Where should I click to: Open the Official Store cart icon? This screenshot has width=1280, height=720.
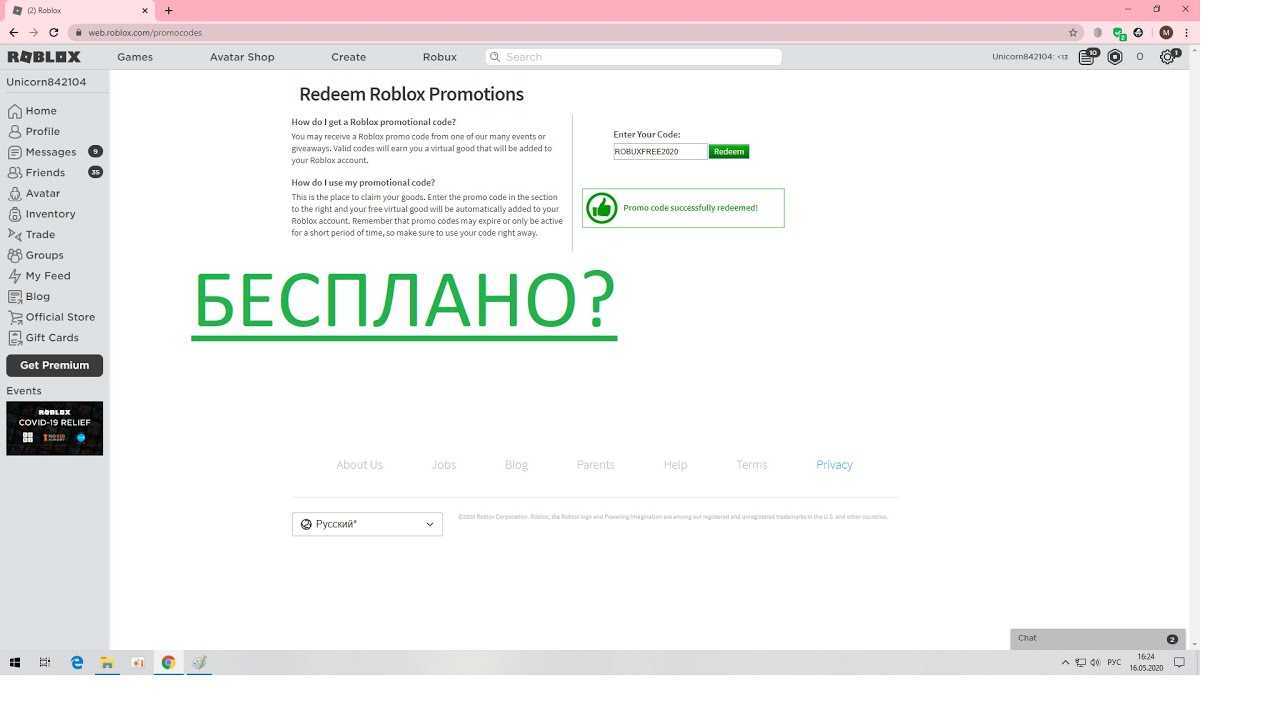point(14,317)
